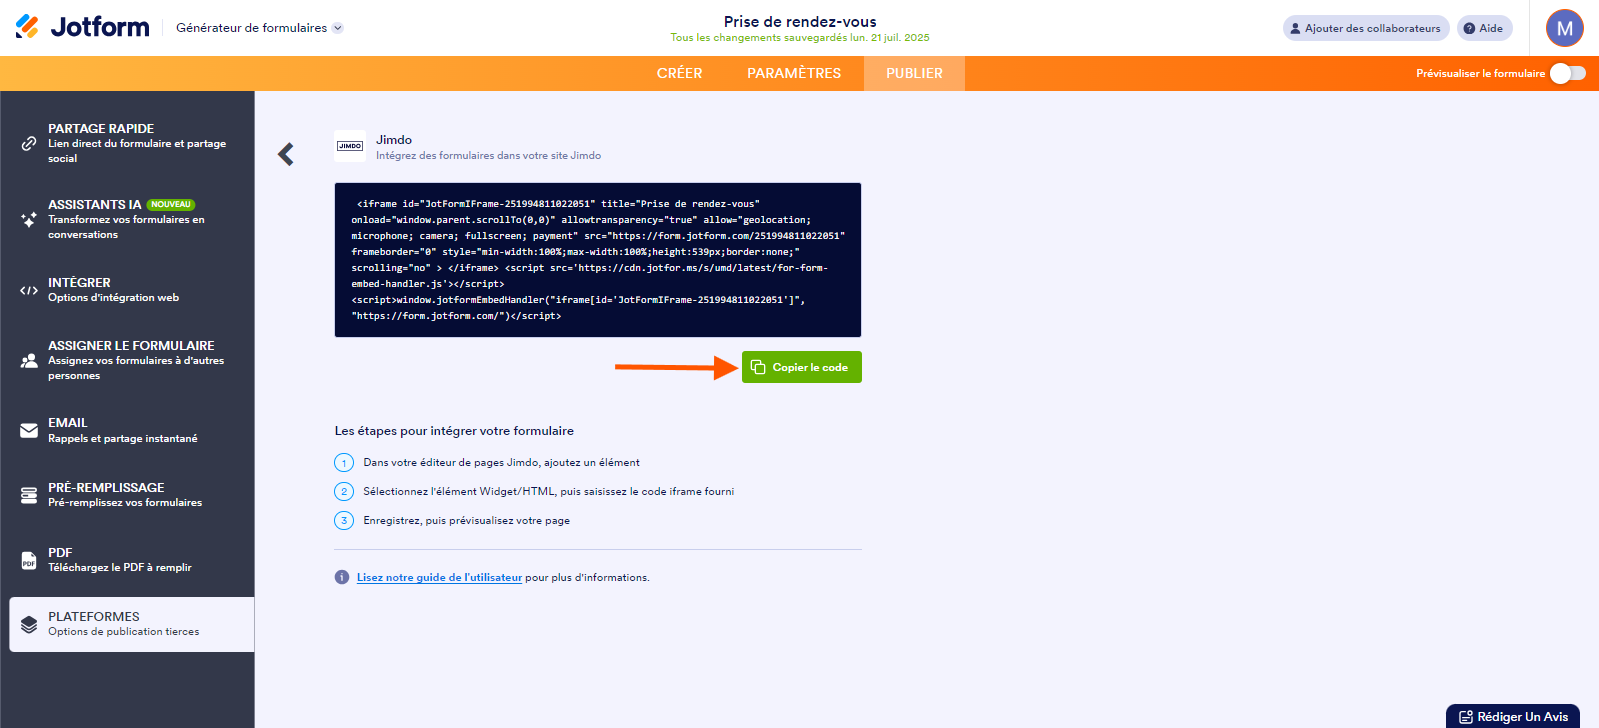Open the Lisez notre guide de l'utilisateur link

coord(439,577)
